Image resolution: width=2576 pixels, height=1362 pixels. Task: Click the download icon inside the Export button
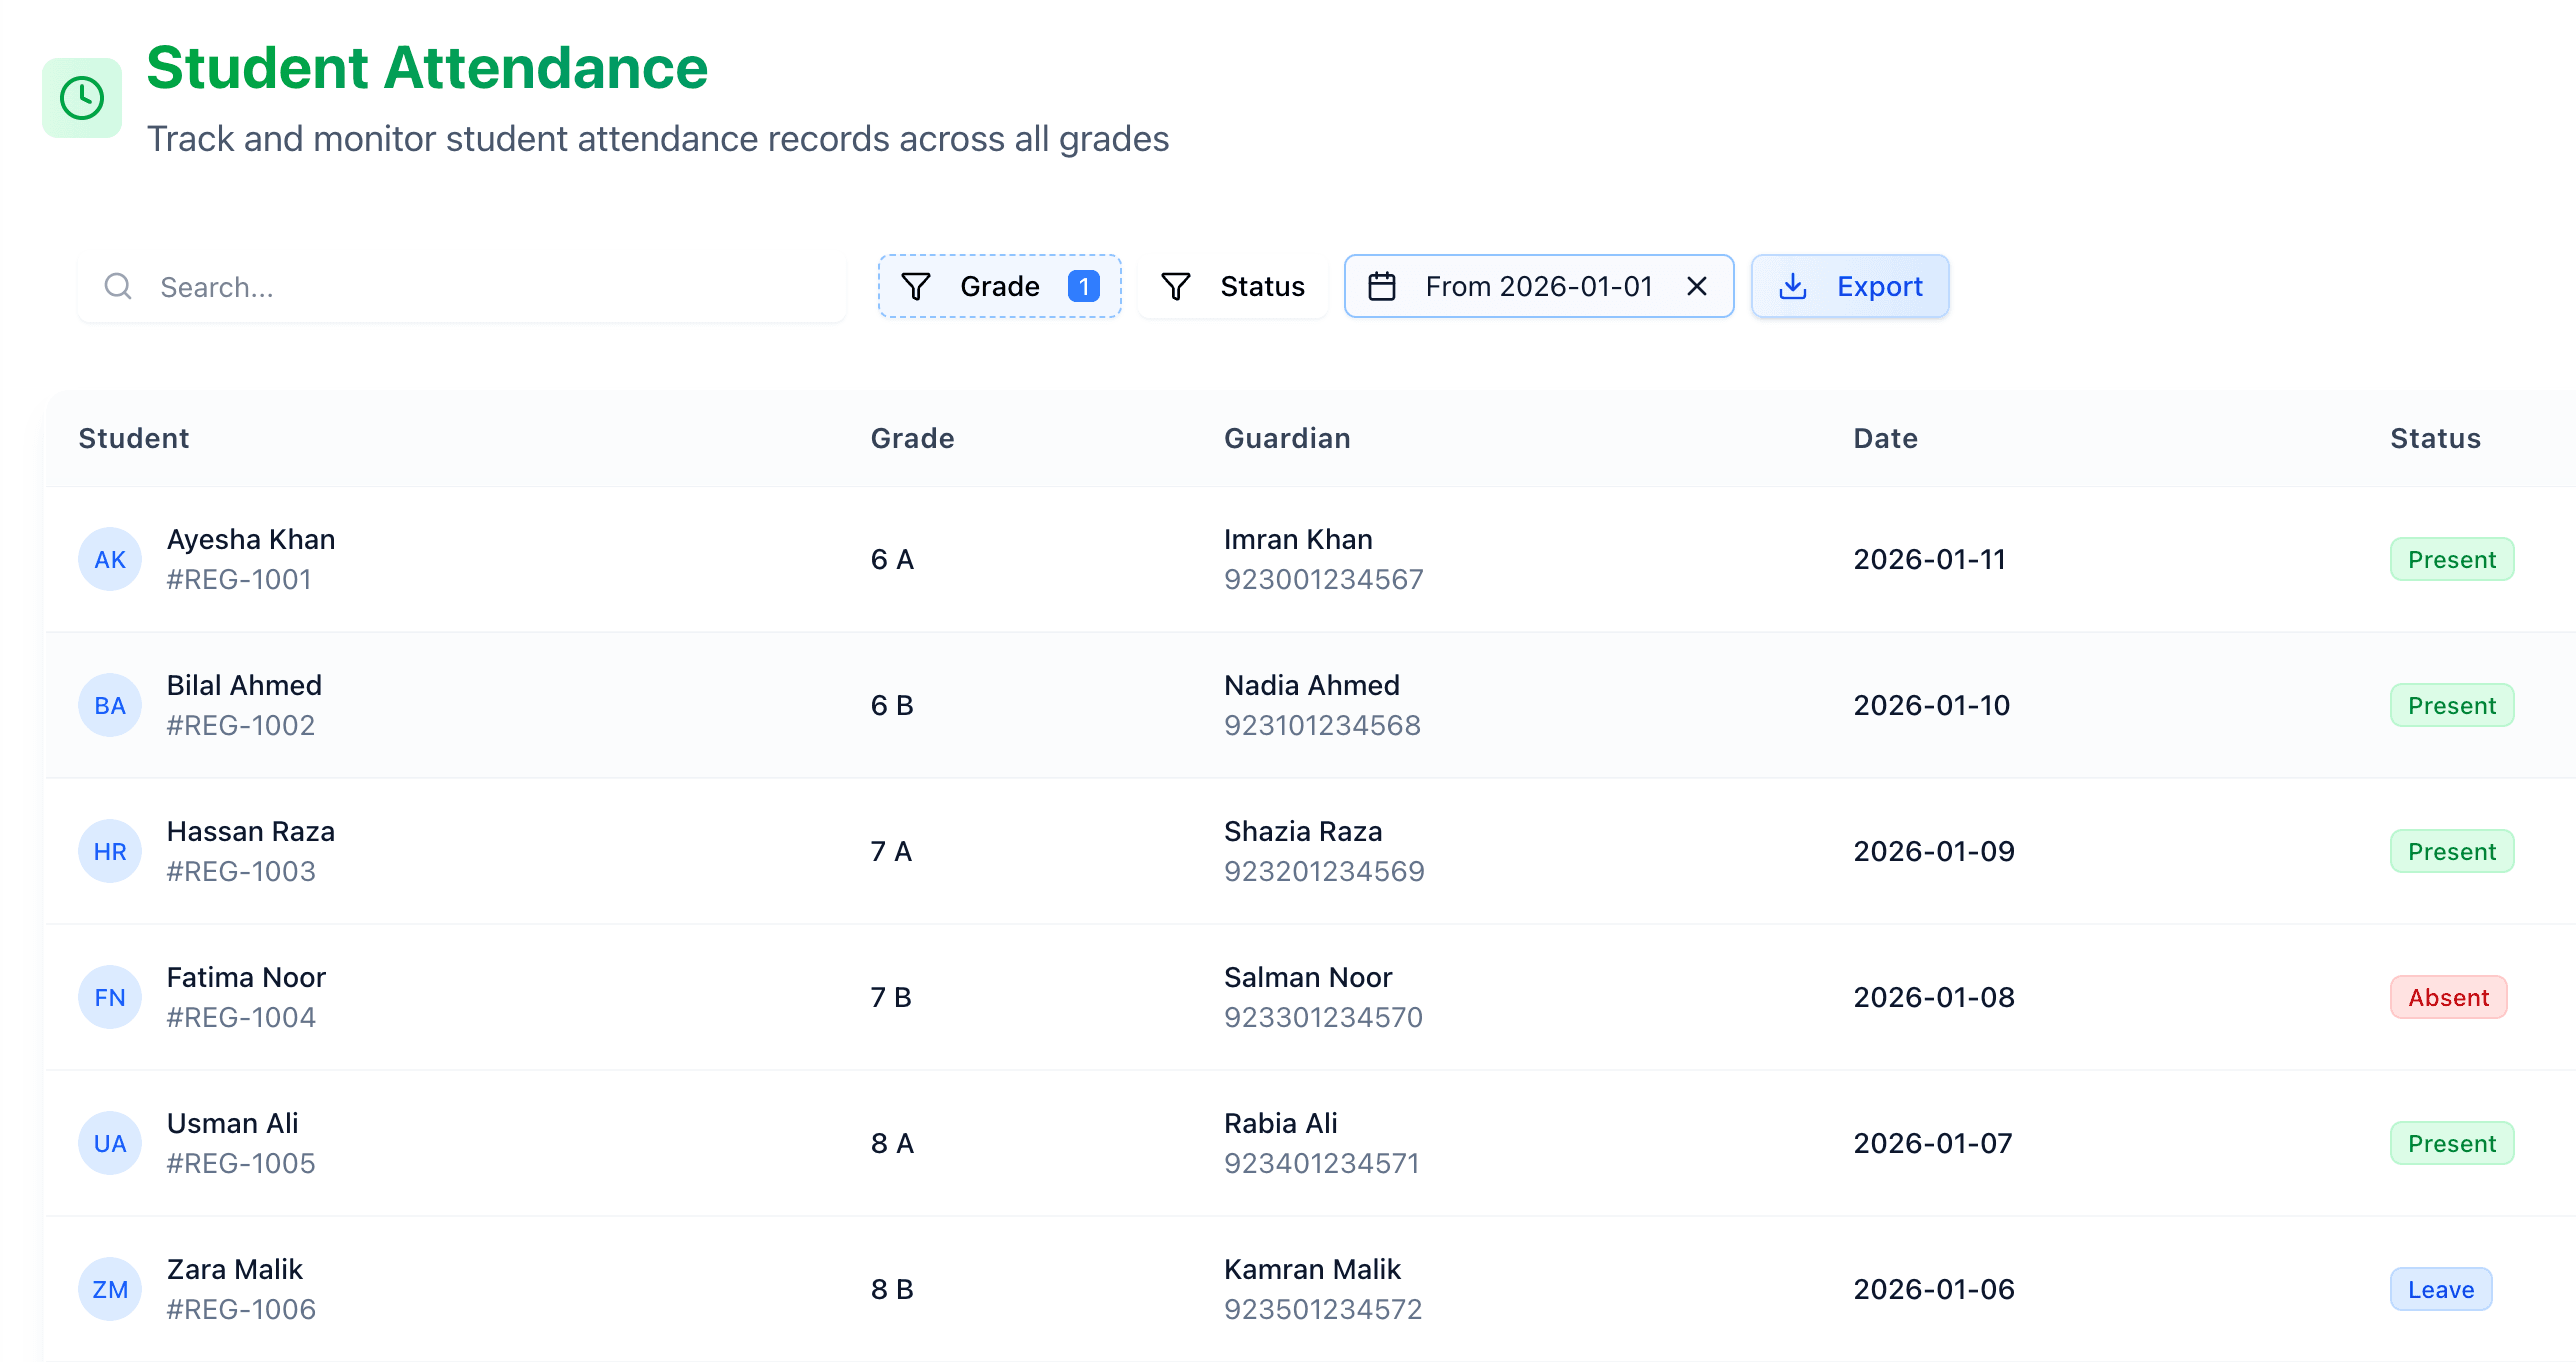click(1793, 286)
